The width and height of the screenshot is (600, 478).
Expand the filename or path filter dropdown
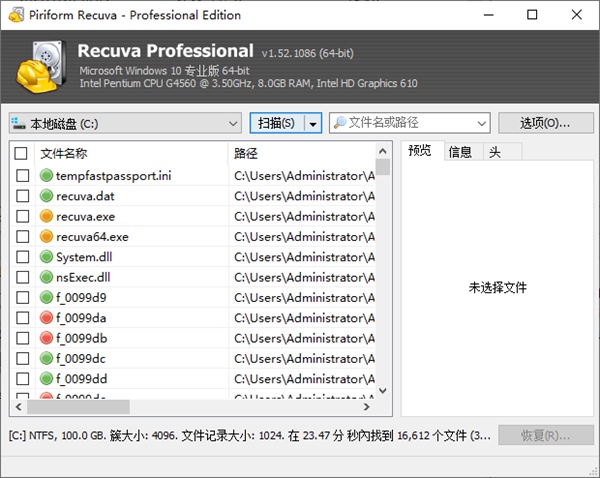[x=481, y=123]
